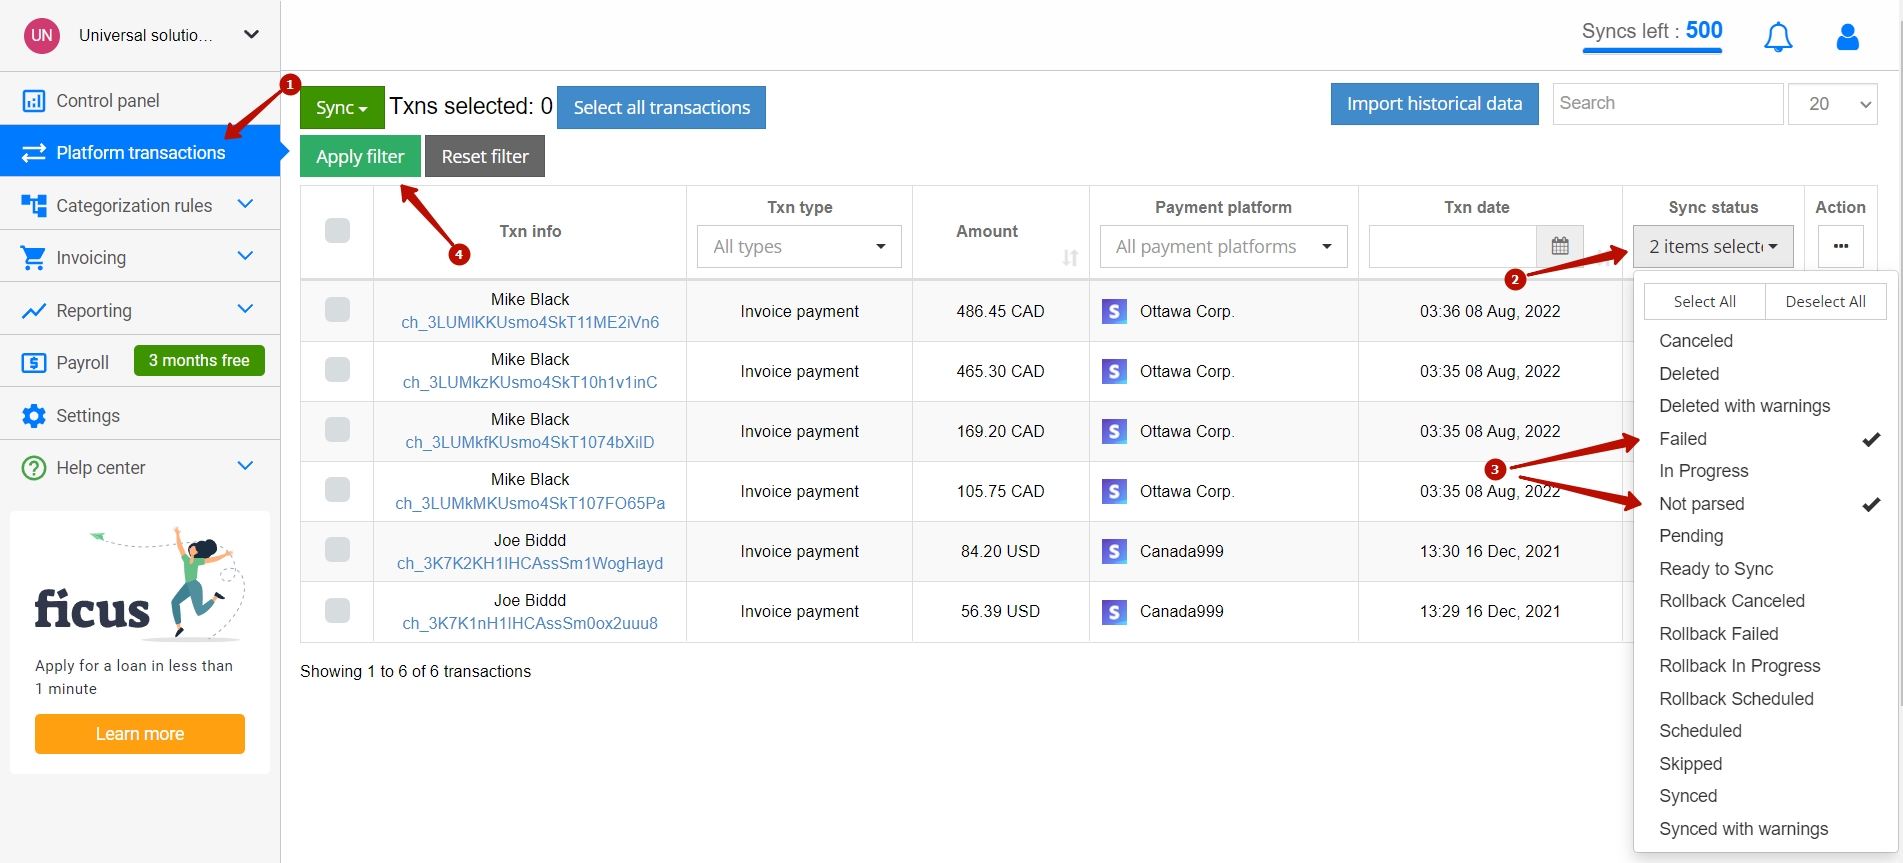Viewport: 1903px width, 863px height.
Task: Click Import historical data button
Action: (x=1434, y=104)
